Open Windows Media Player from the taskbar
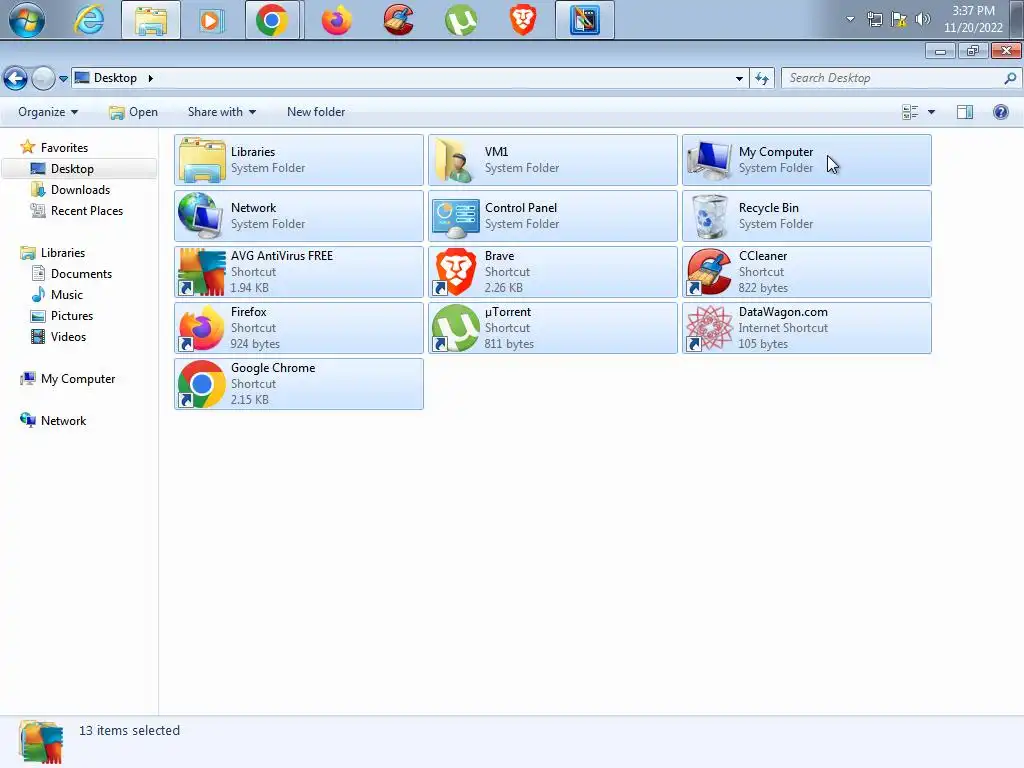 point(211,20)
